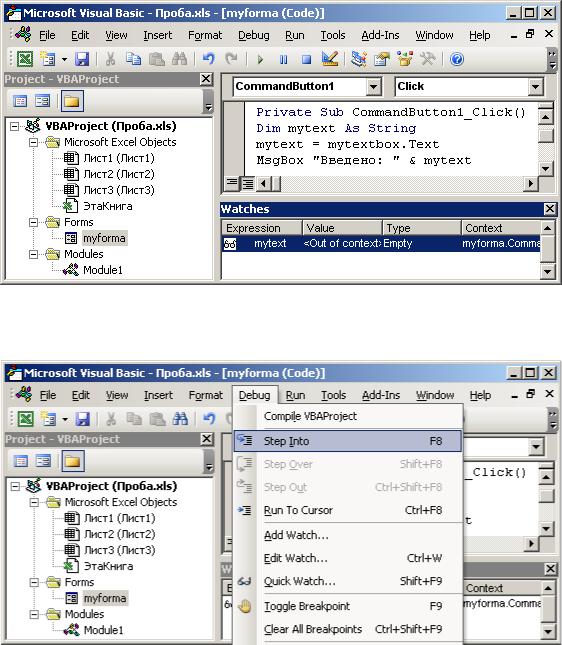Image resolution: width=562 pixels, height=645 pixels.
Task: Click Cut scissors icon in upper toolbar
Action: pyautogui.click(x=110, y=59)
